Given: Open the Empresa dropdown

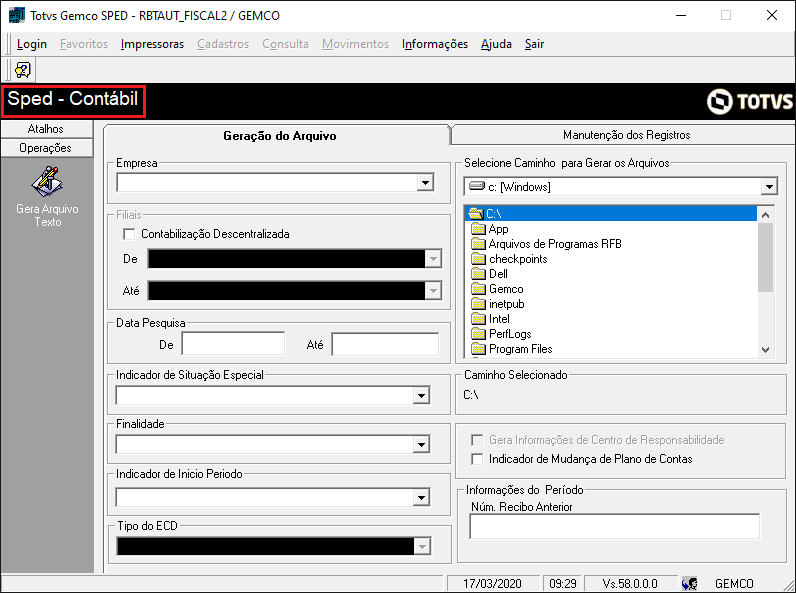Looking at the screenshot, I should tap(425, 183).
